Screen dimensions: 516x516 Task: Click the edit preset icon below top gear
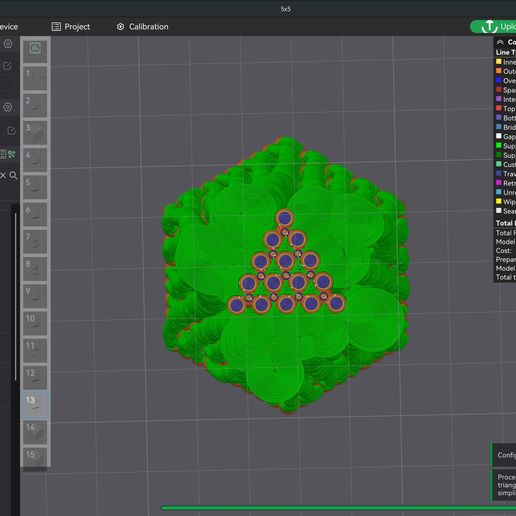pyautogui.click(x=7, y=66)
